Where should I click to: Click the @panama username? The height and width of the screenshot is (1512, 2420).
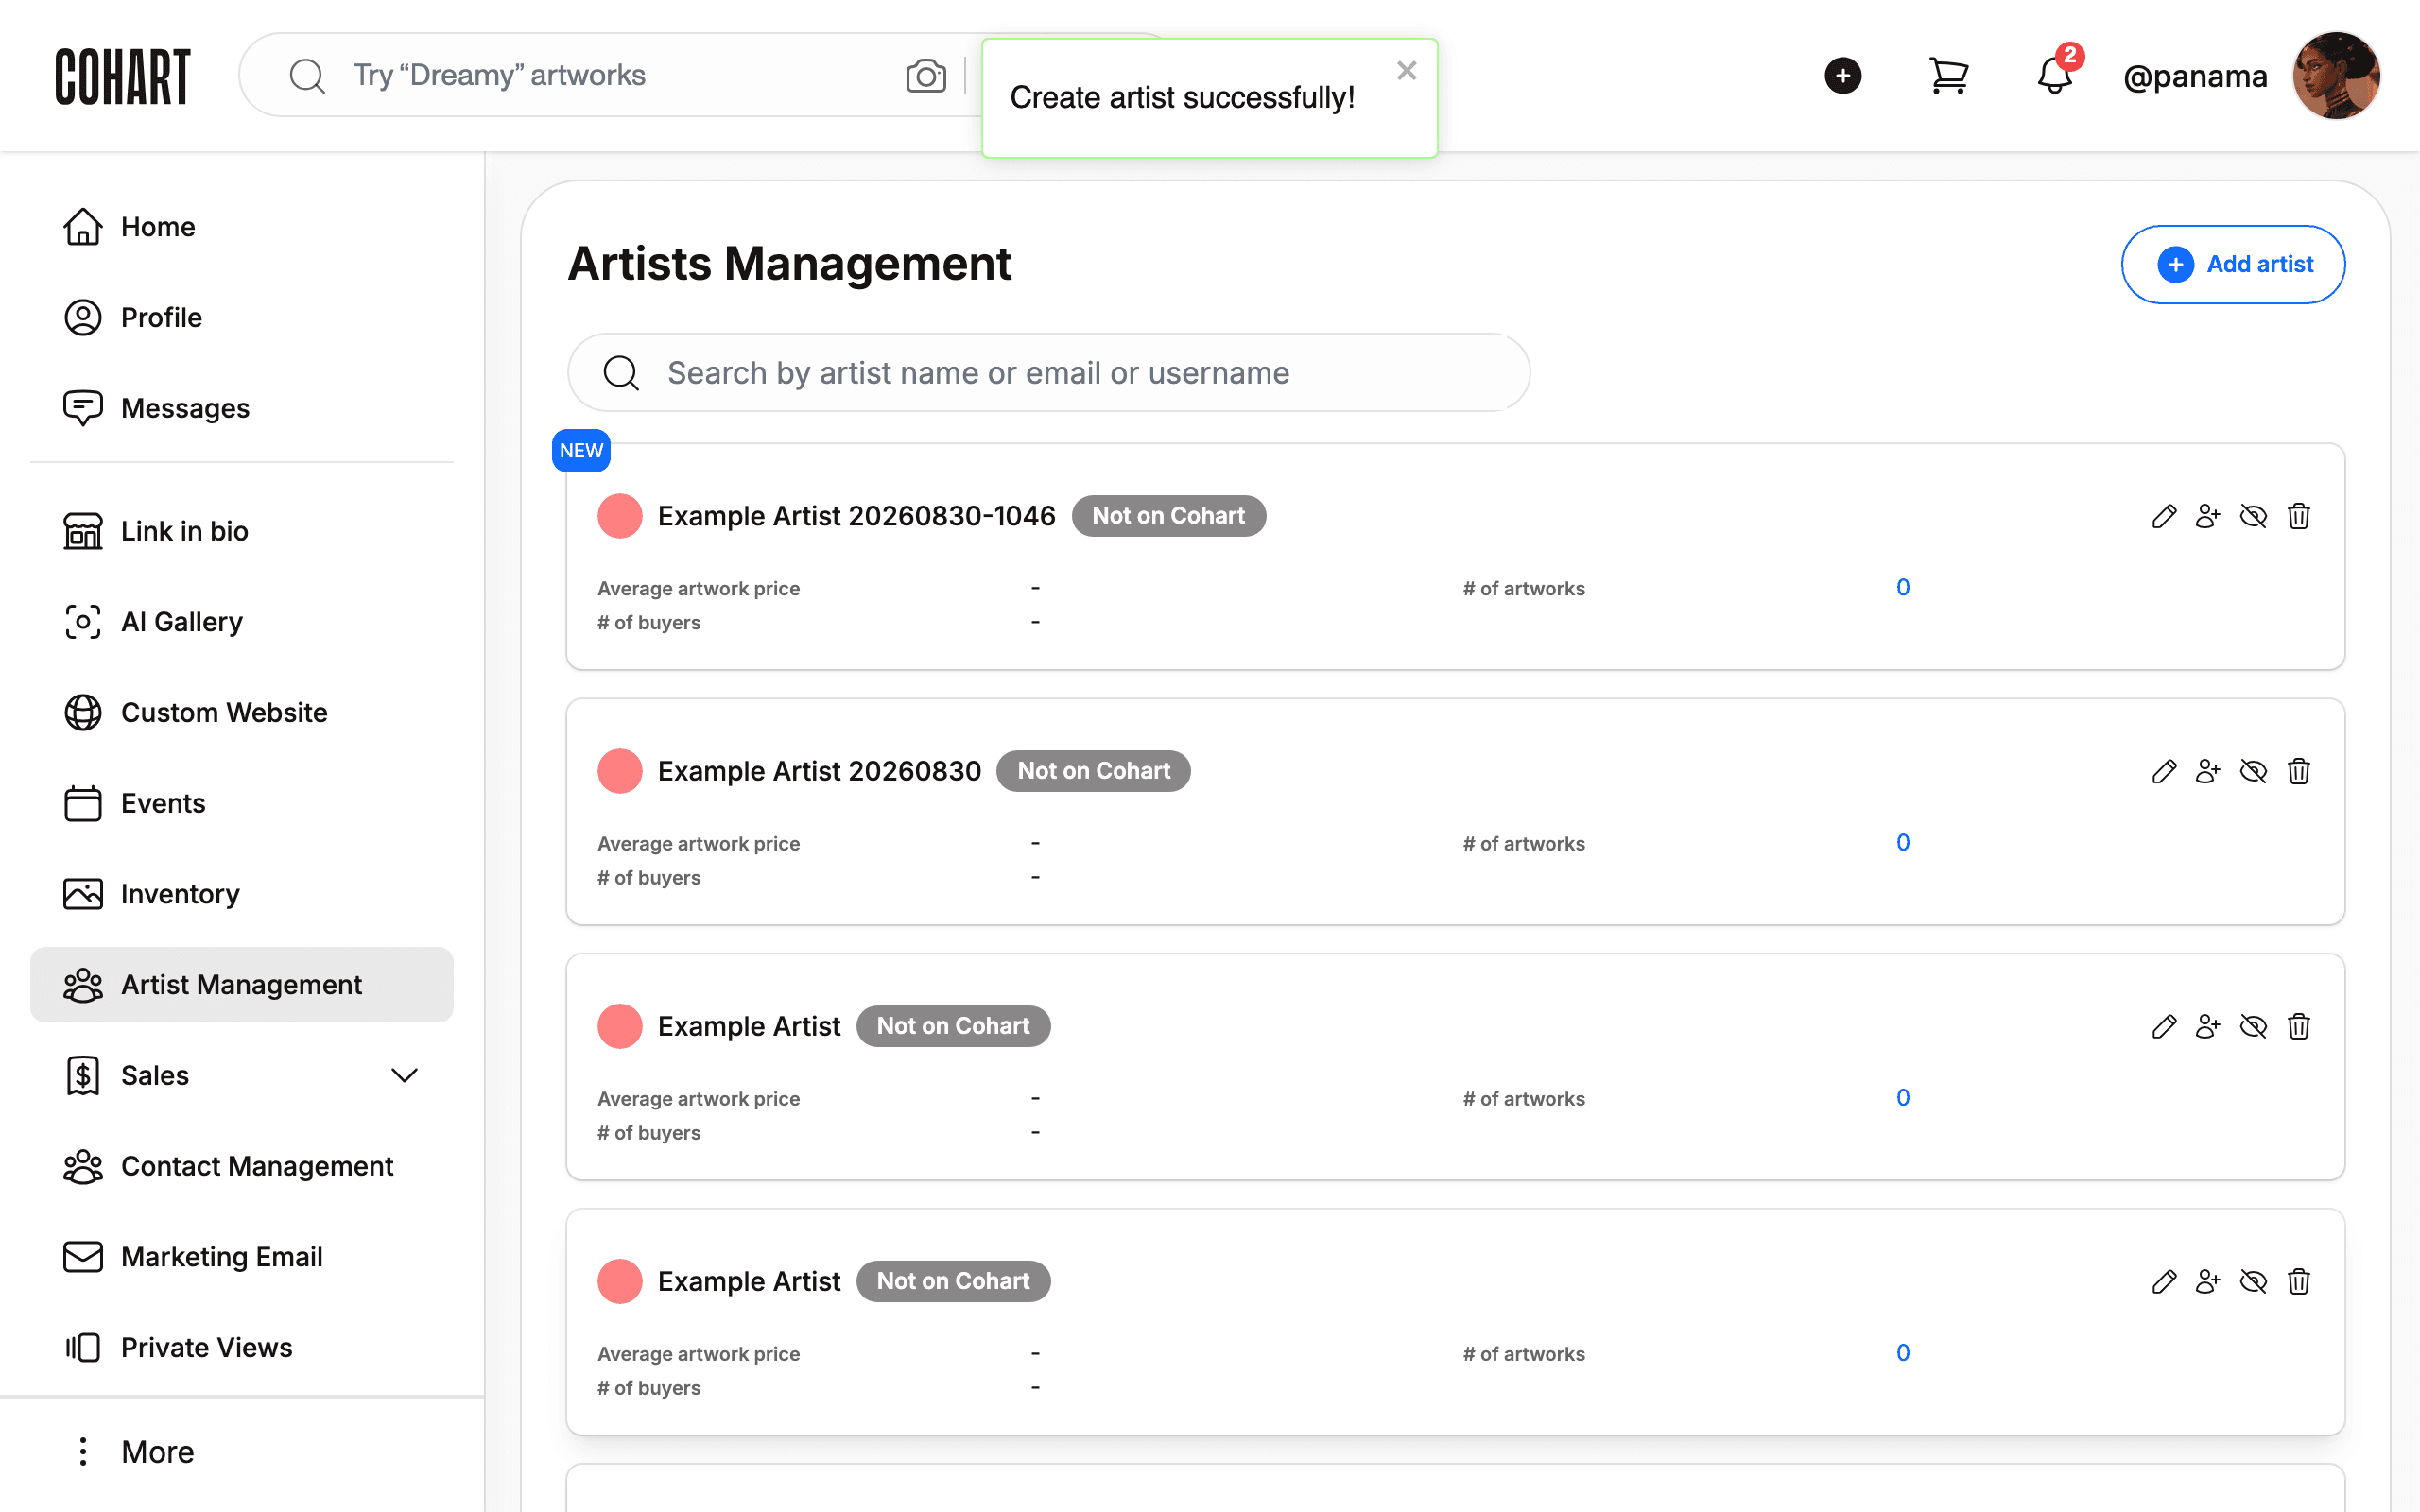coord(2195,76)
